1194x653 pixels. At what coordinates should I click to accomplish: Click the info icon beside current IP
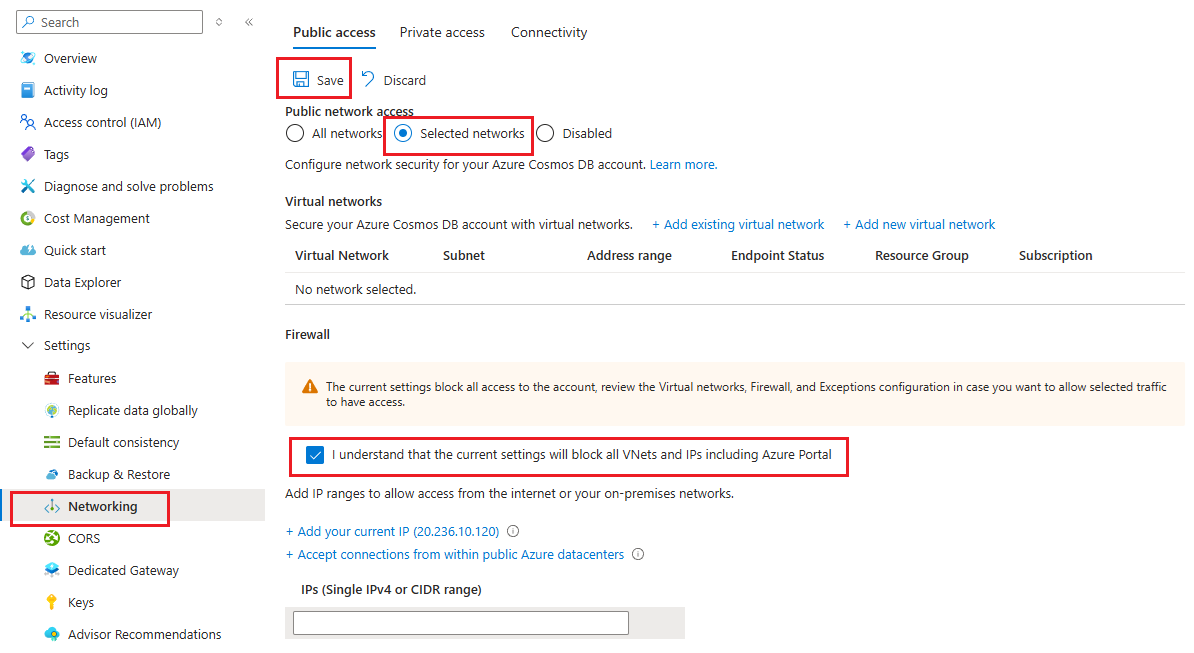[x=514, y=532]
